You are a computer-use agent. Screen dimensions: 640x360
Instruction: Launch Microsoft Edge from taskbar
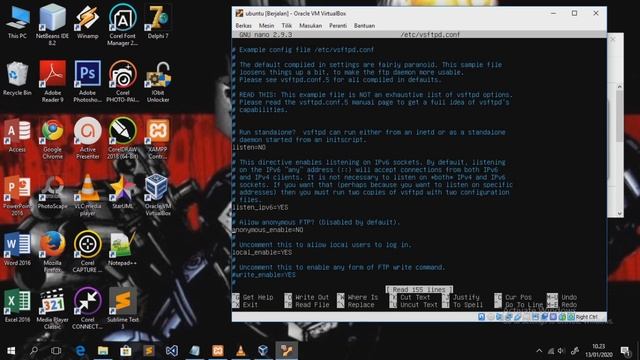point(80,351)
